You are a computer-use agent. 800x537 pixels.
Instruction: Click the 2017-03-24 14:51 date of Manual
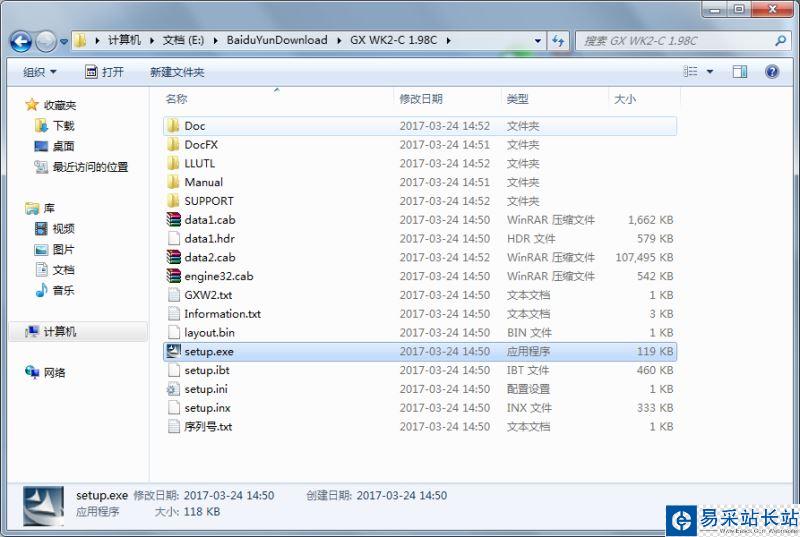point(444,182)
